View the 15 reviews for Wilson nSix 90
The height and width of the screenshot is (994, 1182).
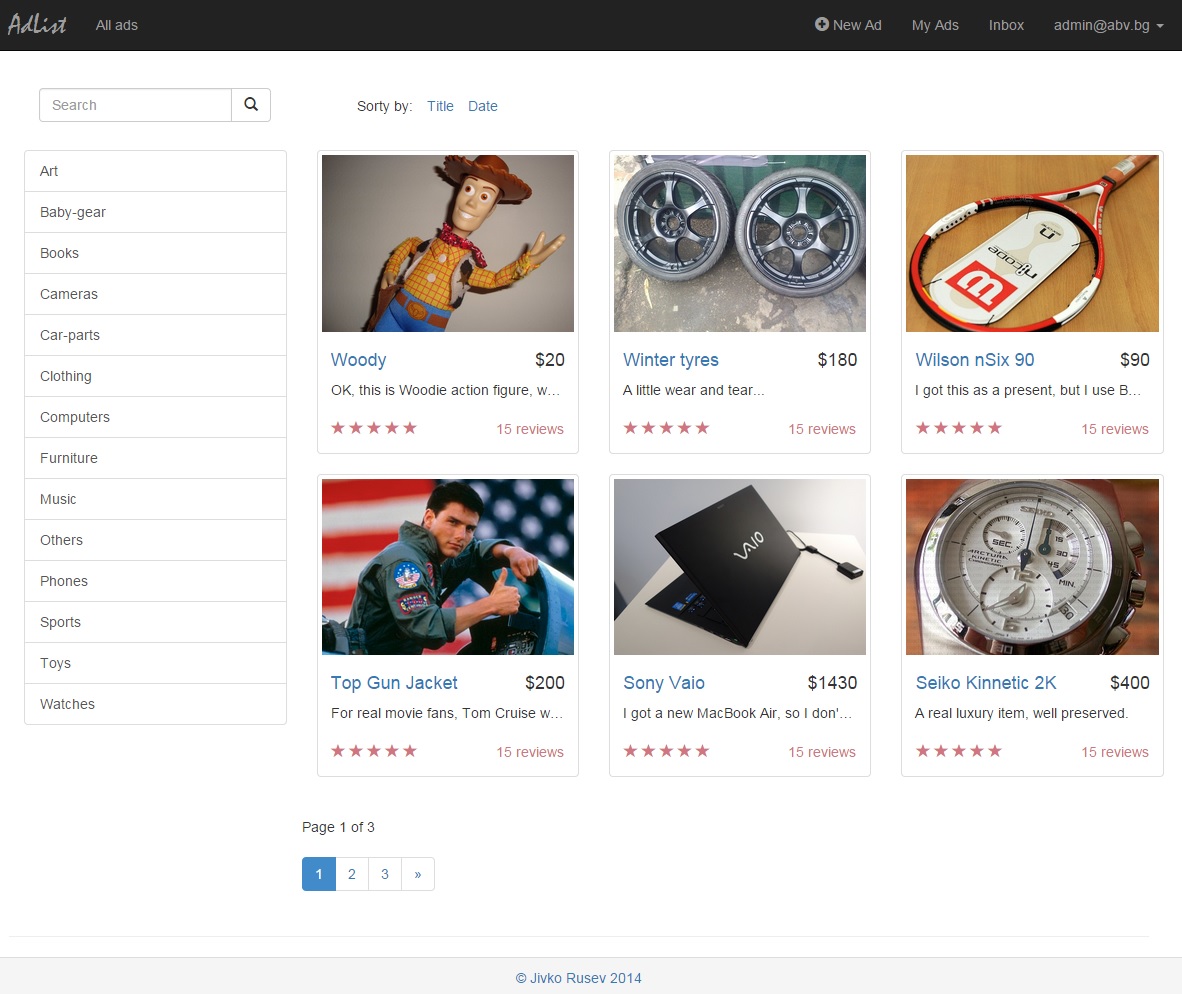coord(1115,429)
